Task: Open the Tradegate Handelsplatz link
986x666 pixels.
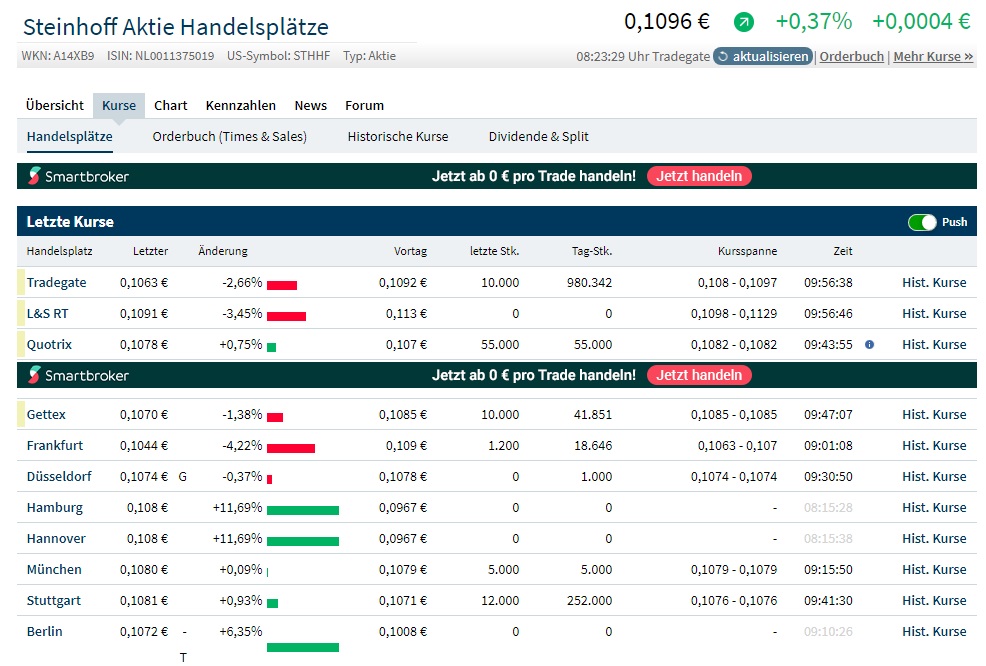Action: point(57,283)
